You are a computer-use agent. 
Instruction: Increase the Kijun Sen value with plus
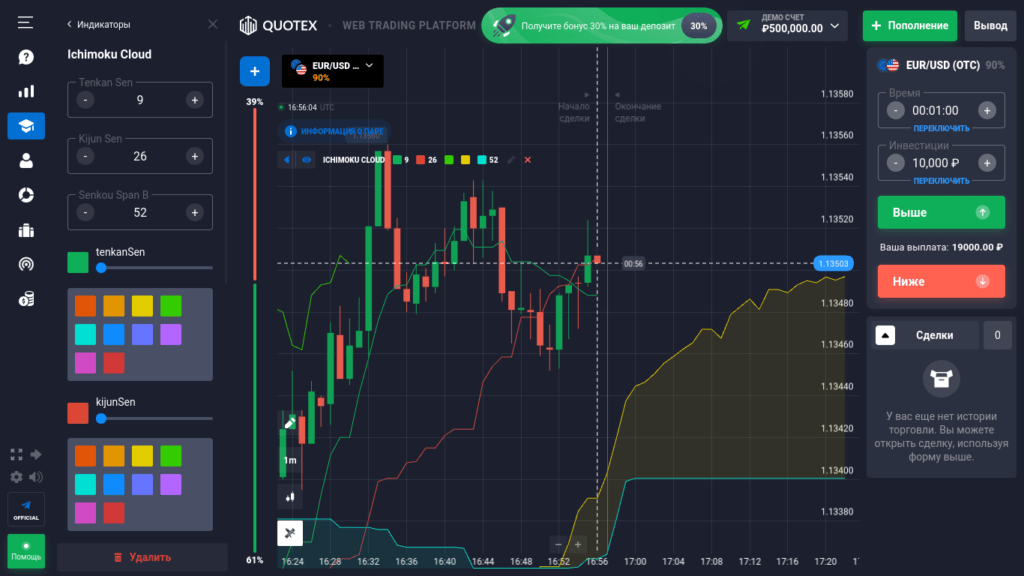click(x=194, y=156)
